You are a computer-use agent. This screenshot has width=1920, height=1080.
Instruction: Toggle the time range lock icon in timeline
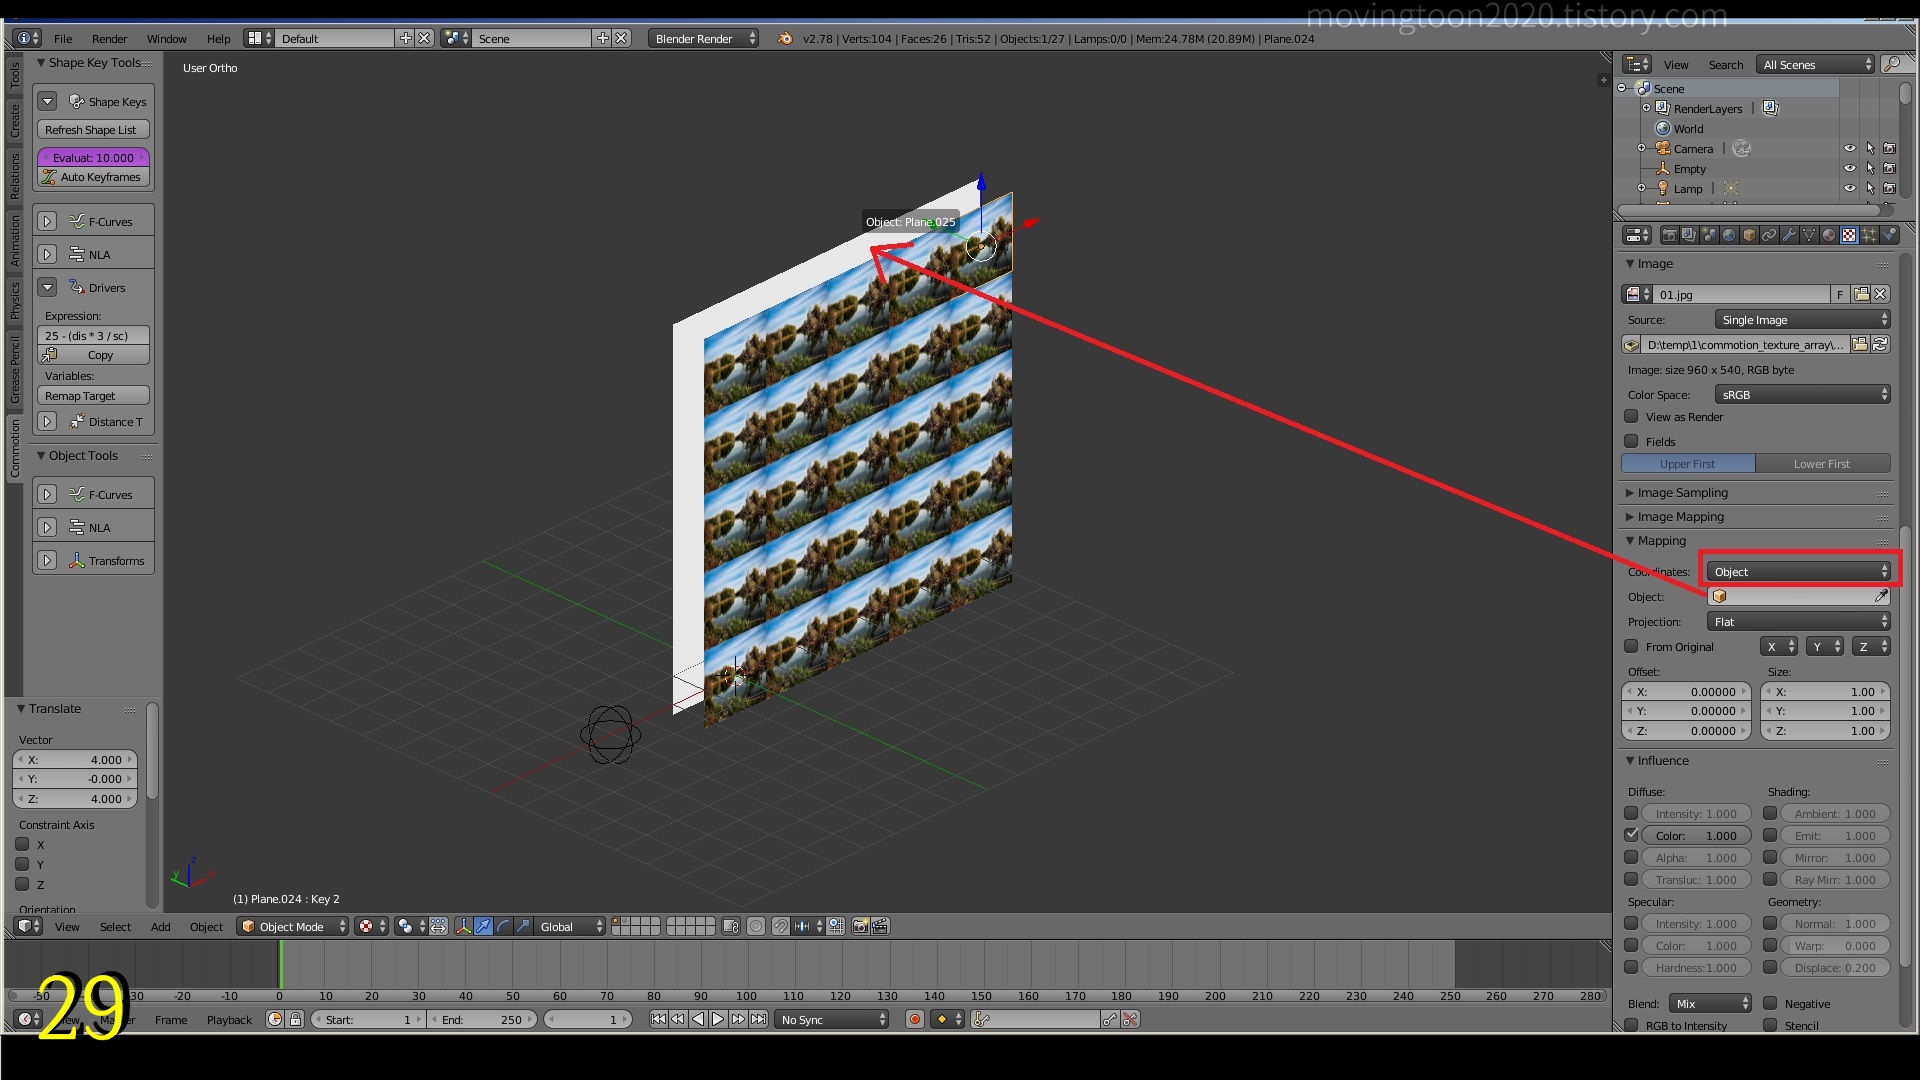point(295,1019)
